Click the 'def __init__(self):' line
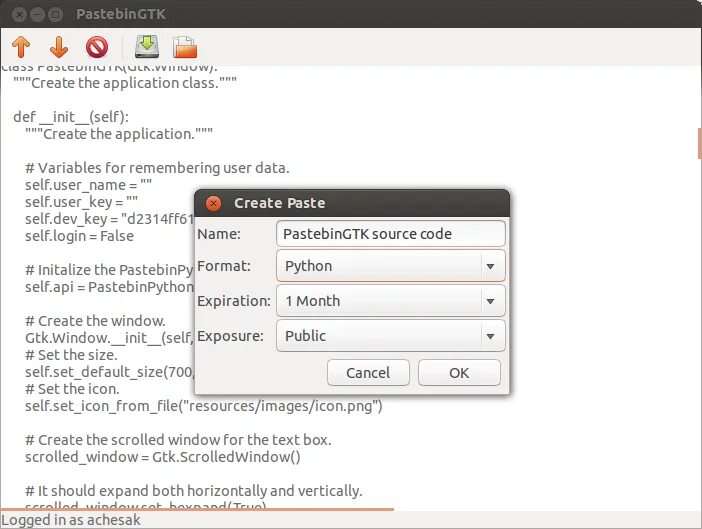The image size is (702, 529). point(71,117)
